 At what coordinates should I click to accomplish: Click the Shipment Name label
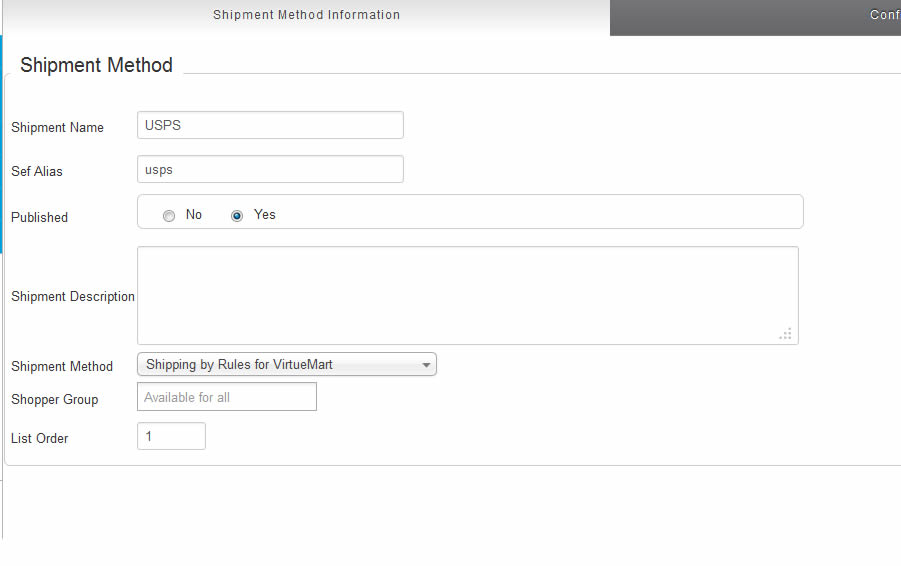coord(57,127)
